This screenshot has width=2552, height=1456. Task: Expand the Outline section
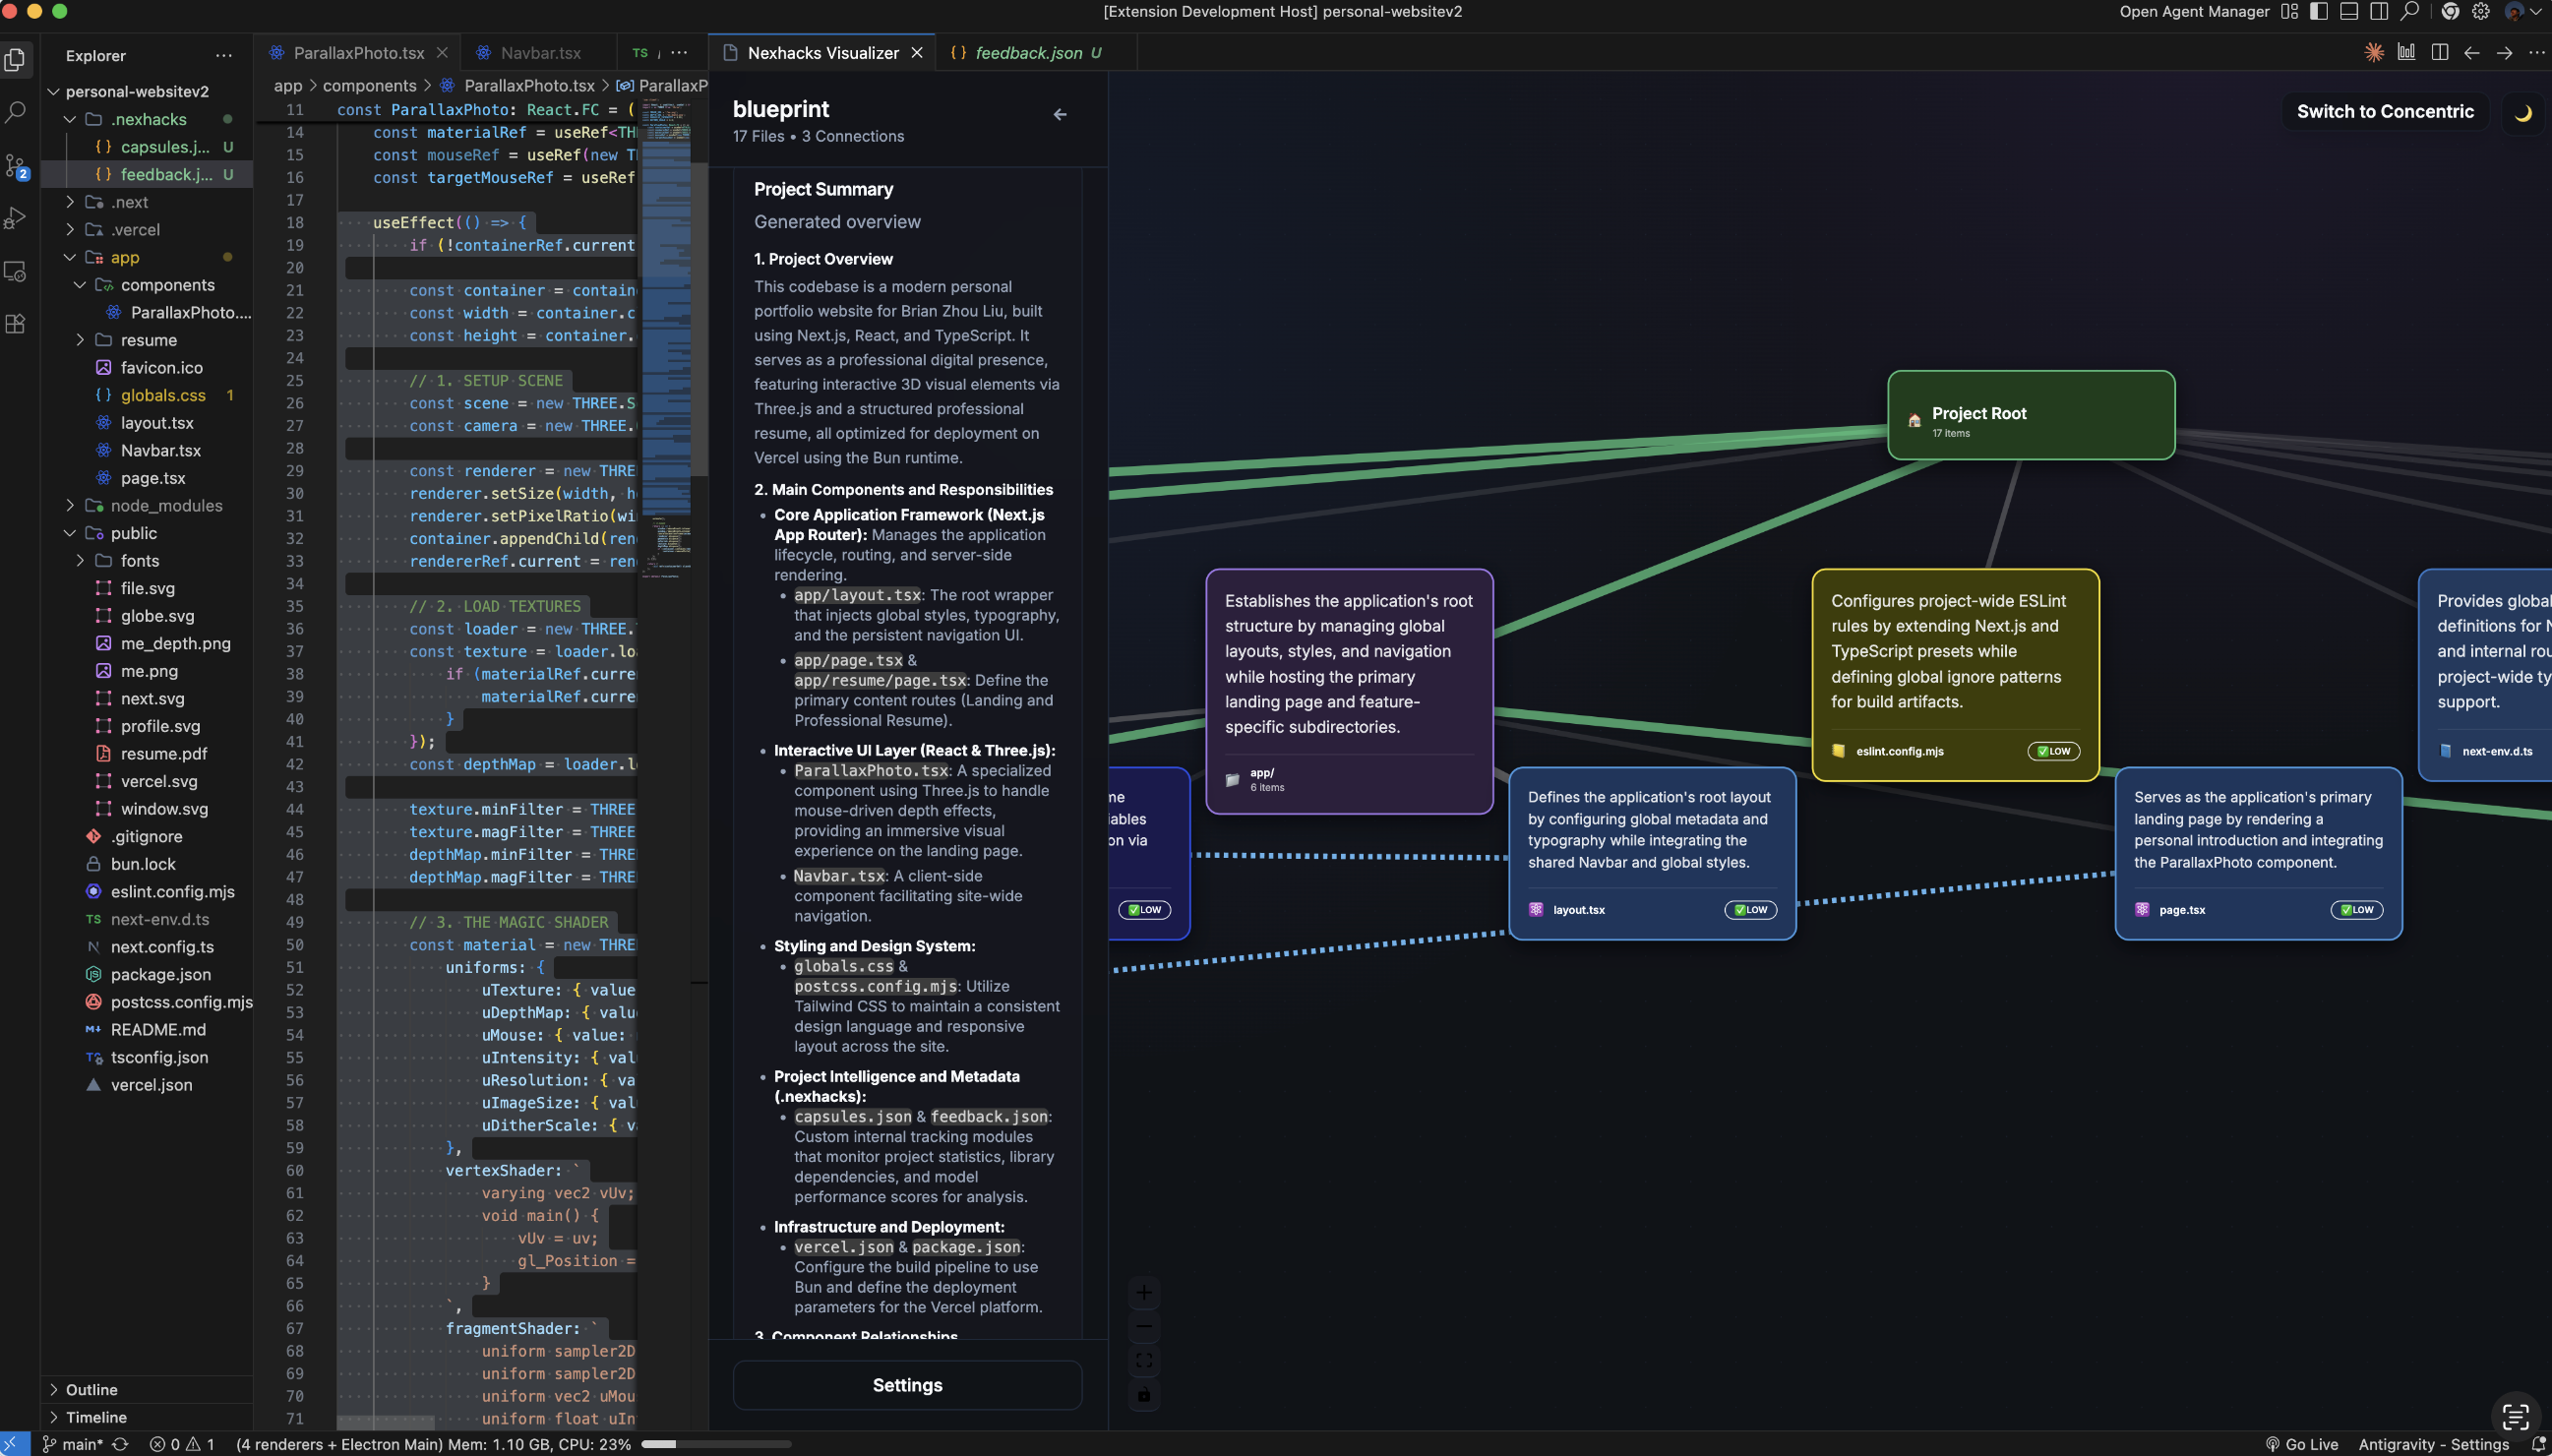(x=91, y=1390)
